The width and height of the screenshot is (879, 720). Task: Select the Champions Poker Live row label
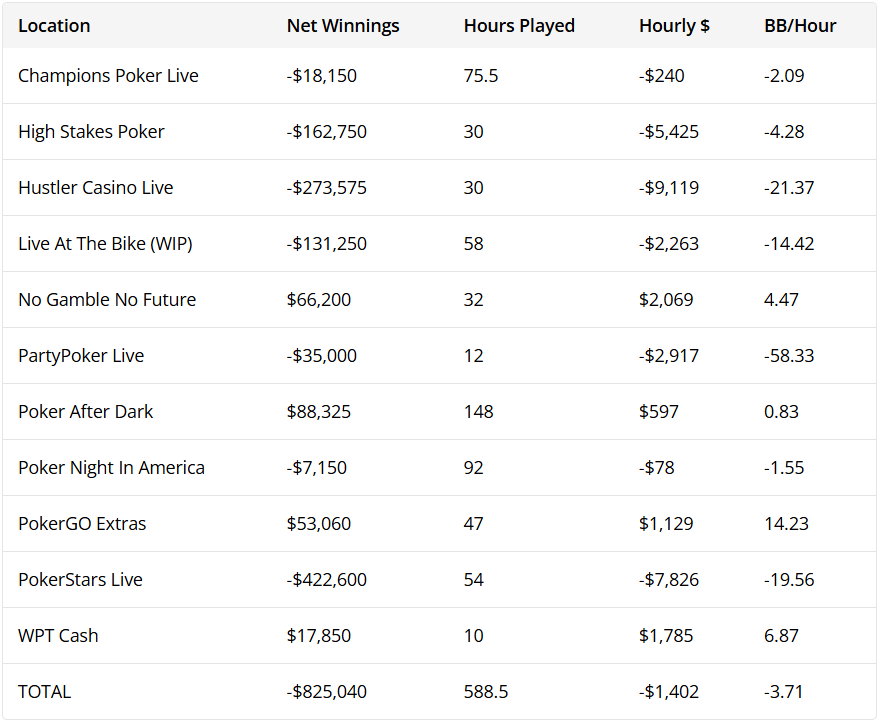click(108, 76)
